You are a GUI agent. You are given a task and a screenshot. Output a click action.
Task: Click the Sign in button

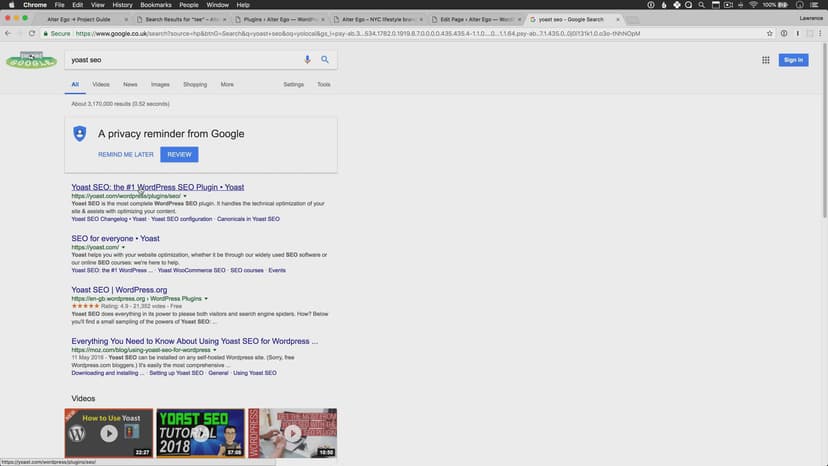(793, 60)
